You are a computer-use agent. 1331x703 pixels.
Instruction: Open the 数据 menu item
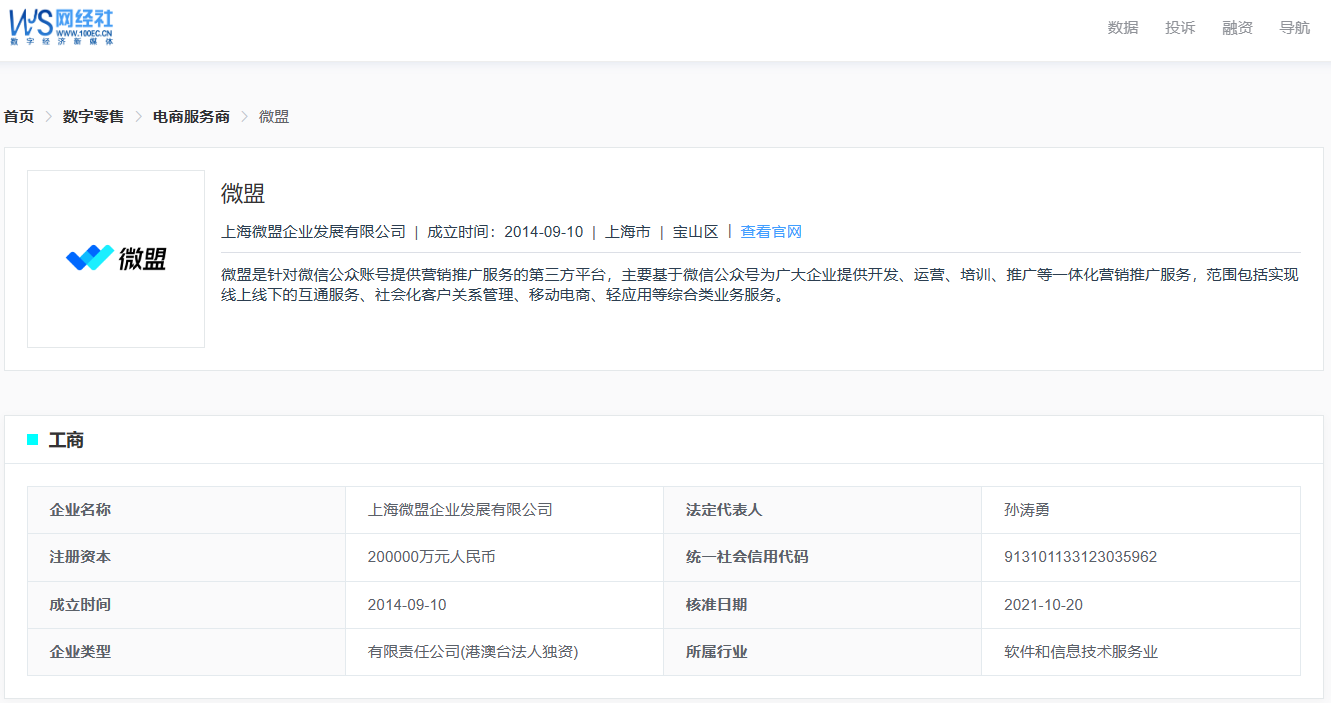tap(1123, 28)
